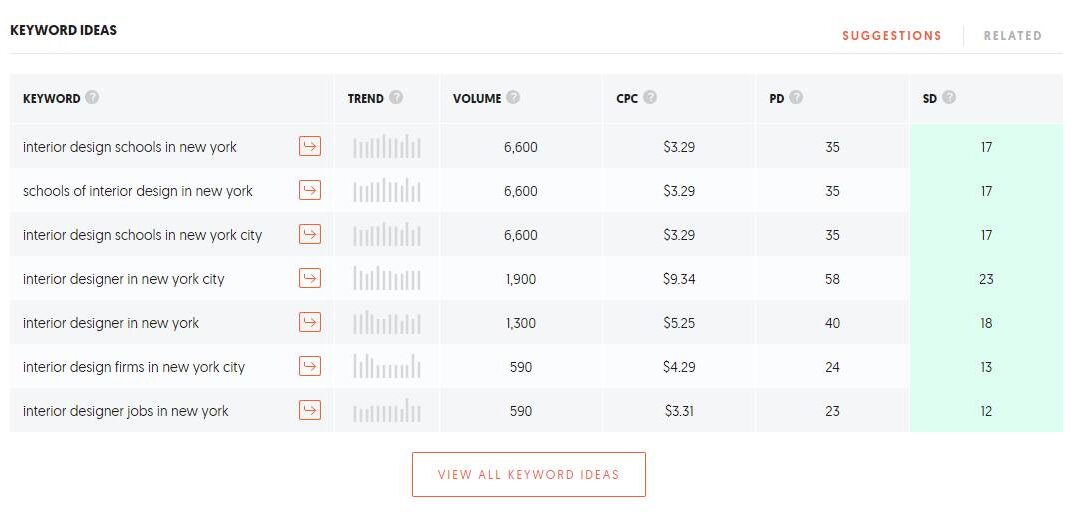Click View All Keyword Ideas button
The image size is (1080, 514).
(528, 474)
